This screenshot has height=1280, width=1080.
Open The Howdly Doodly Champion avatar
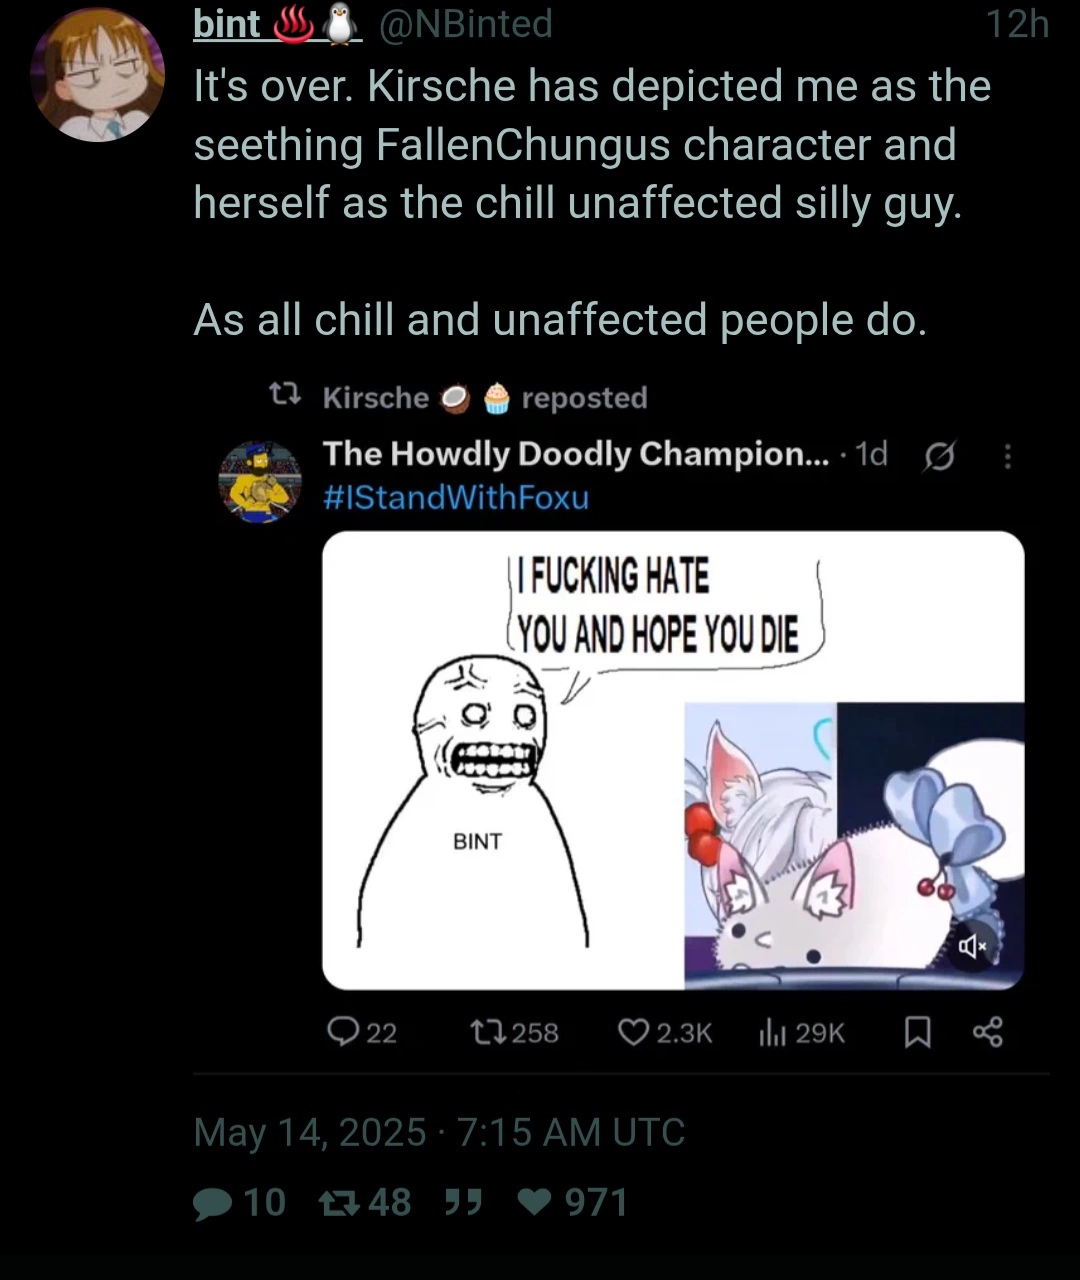(x=260, y=482)
